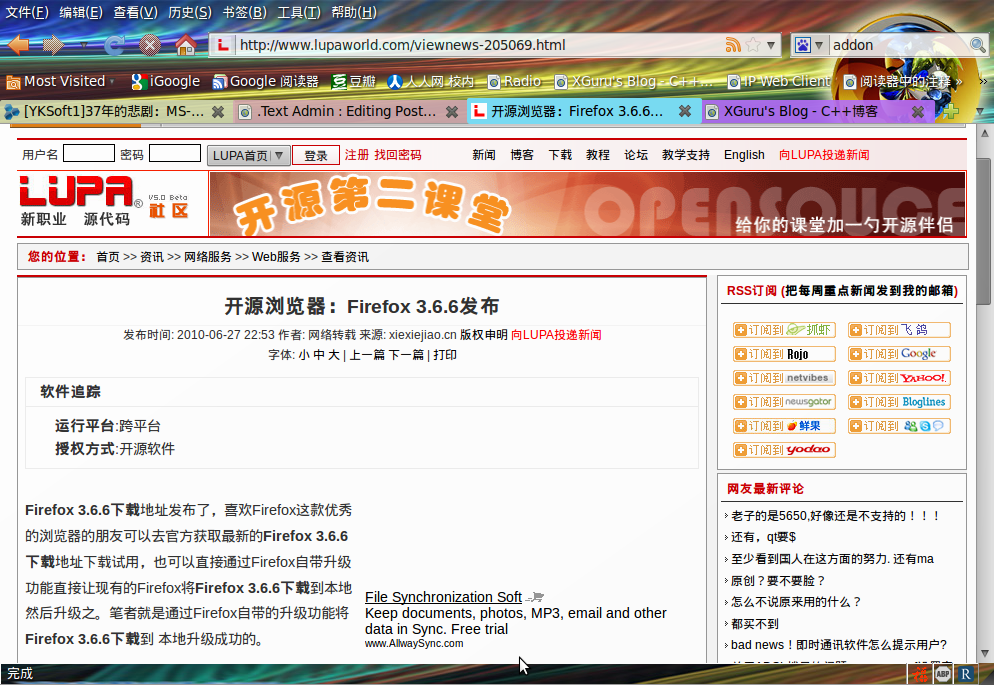The width and height of the screenshot is (994, 685).
Task: Click the 密码 input field
Action: 175,154
